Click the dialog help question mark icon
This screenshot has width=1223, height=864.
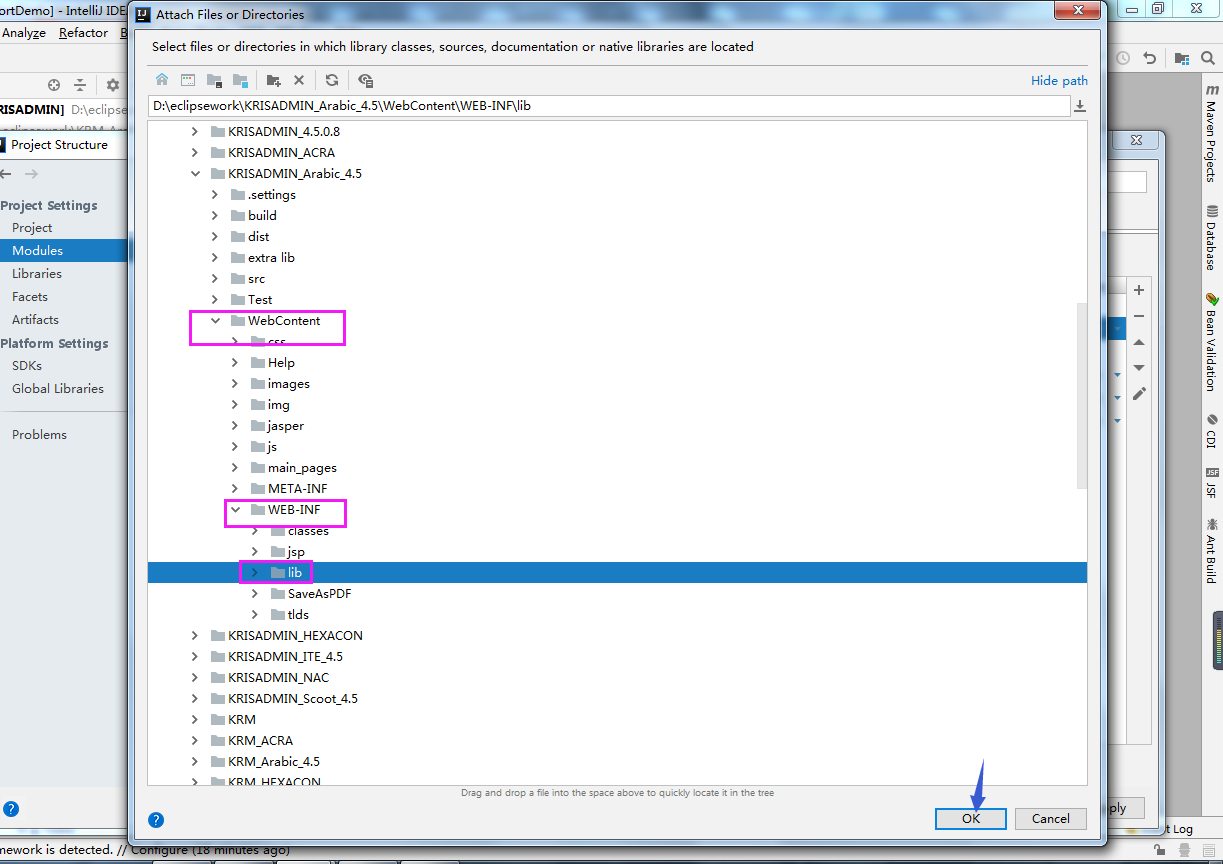point(156,819)
